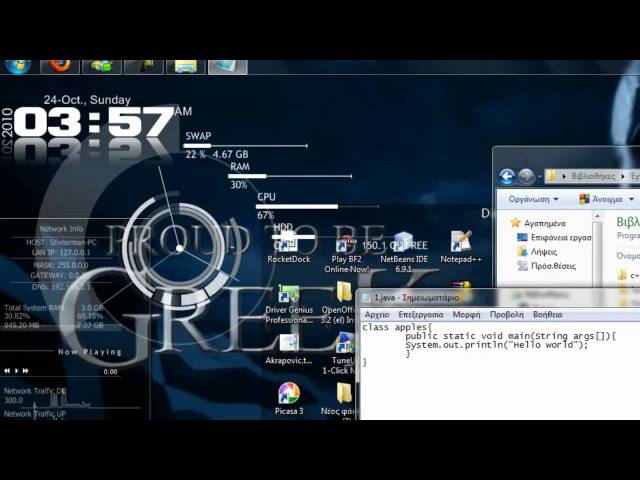Launch NetBeans IDE 6.9.1 from desktop

pos(404,243)
